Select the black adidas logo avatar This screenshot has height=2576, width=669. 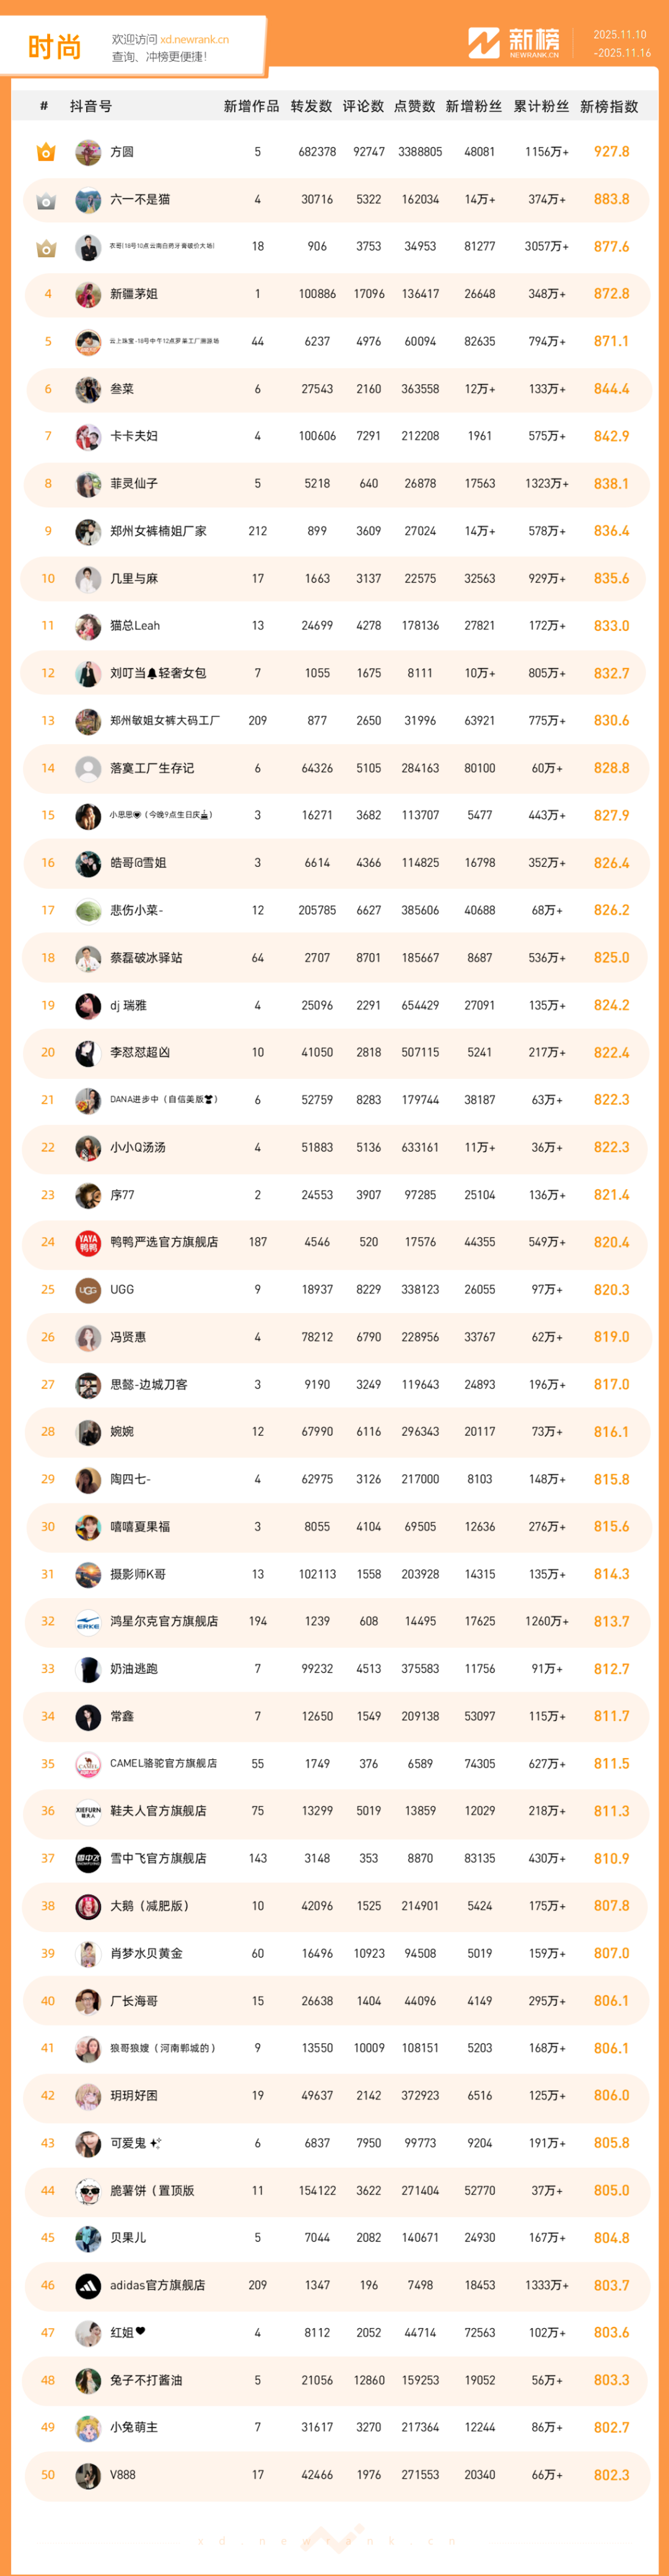88,2285
